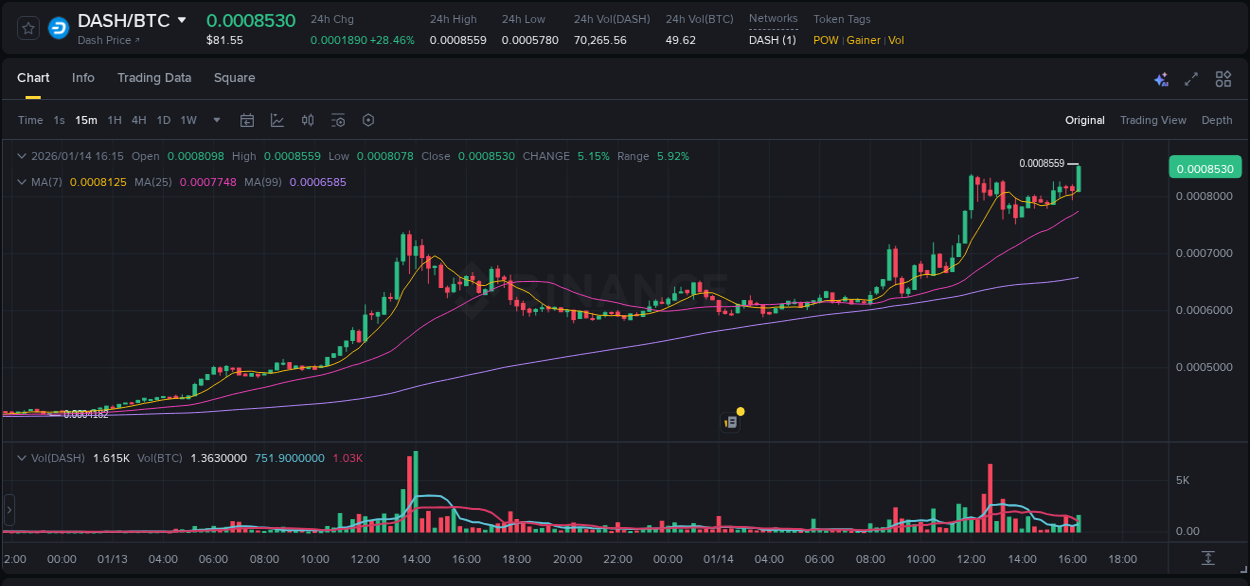
Task: Click the favorite star next to DASH/BTC
Action: tap(27, 27)
